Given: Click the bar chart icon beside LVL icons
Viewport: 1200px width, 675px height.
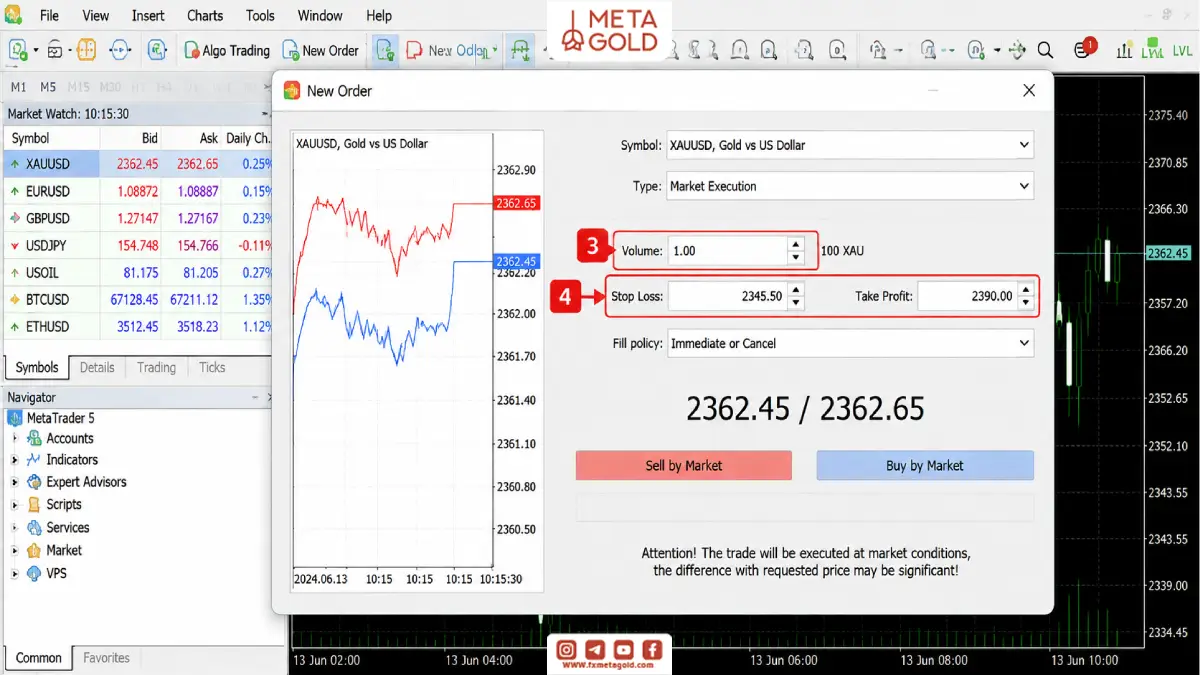Looking at the screenshot, I should click(1123, 50).
